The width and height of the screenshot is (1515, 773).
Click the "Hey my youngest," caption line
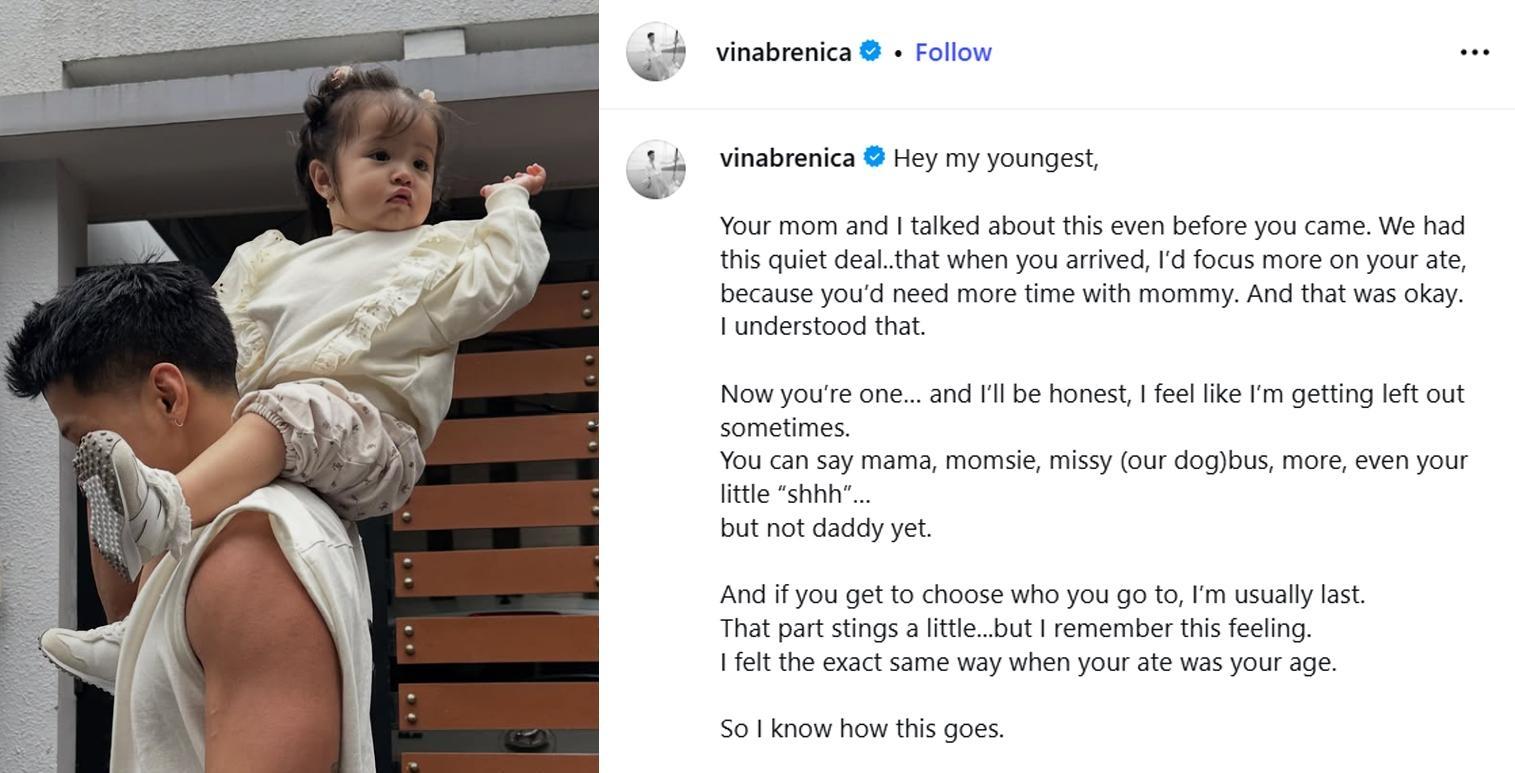pos(995,158)
